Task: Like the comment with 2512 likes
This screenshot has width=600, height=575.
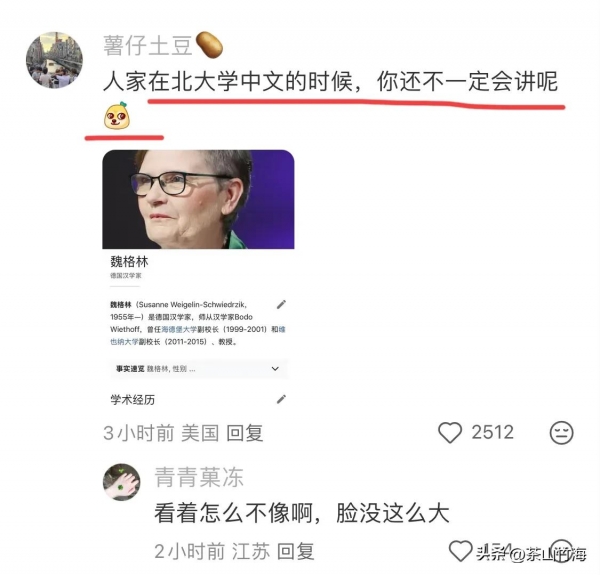Action: [450, 433]
